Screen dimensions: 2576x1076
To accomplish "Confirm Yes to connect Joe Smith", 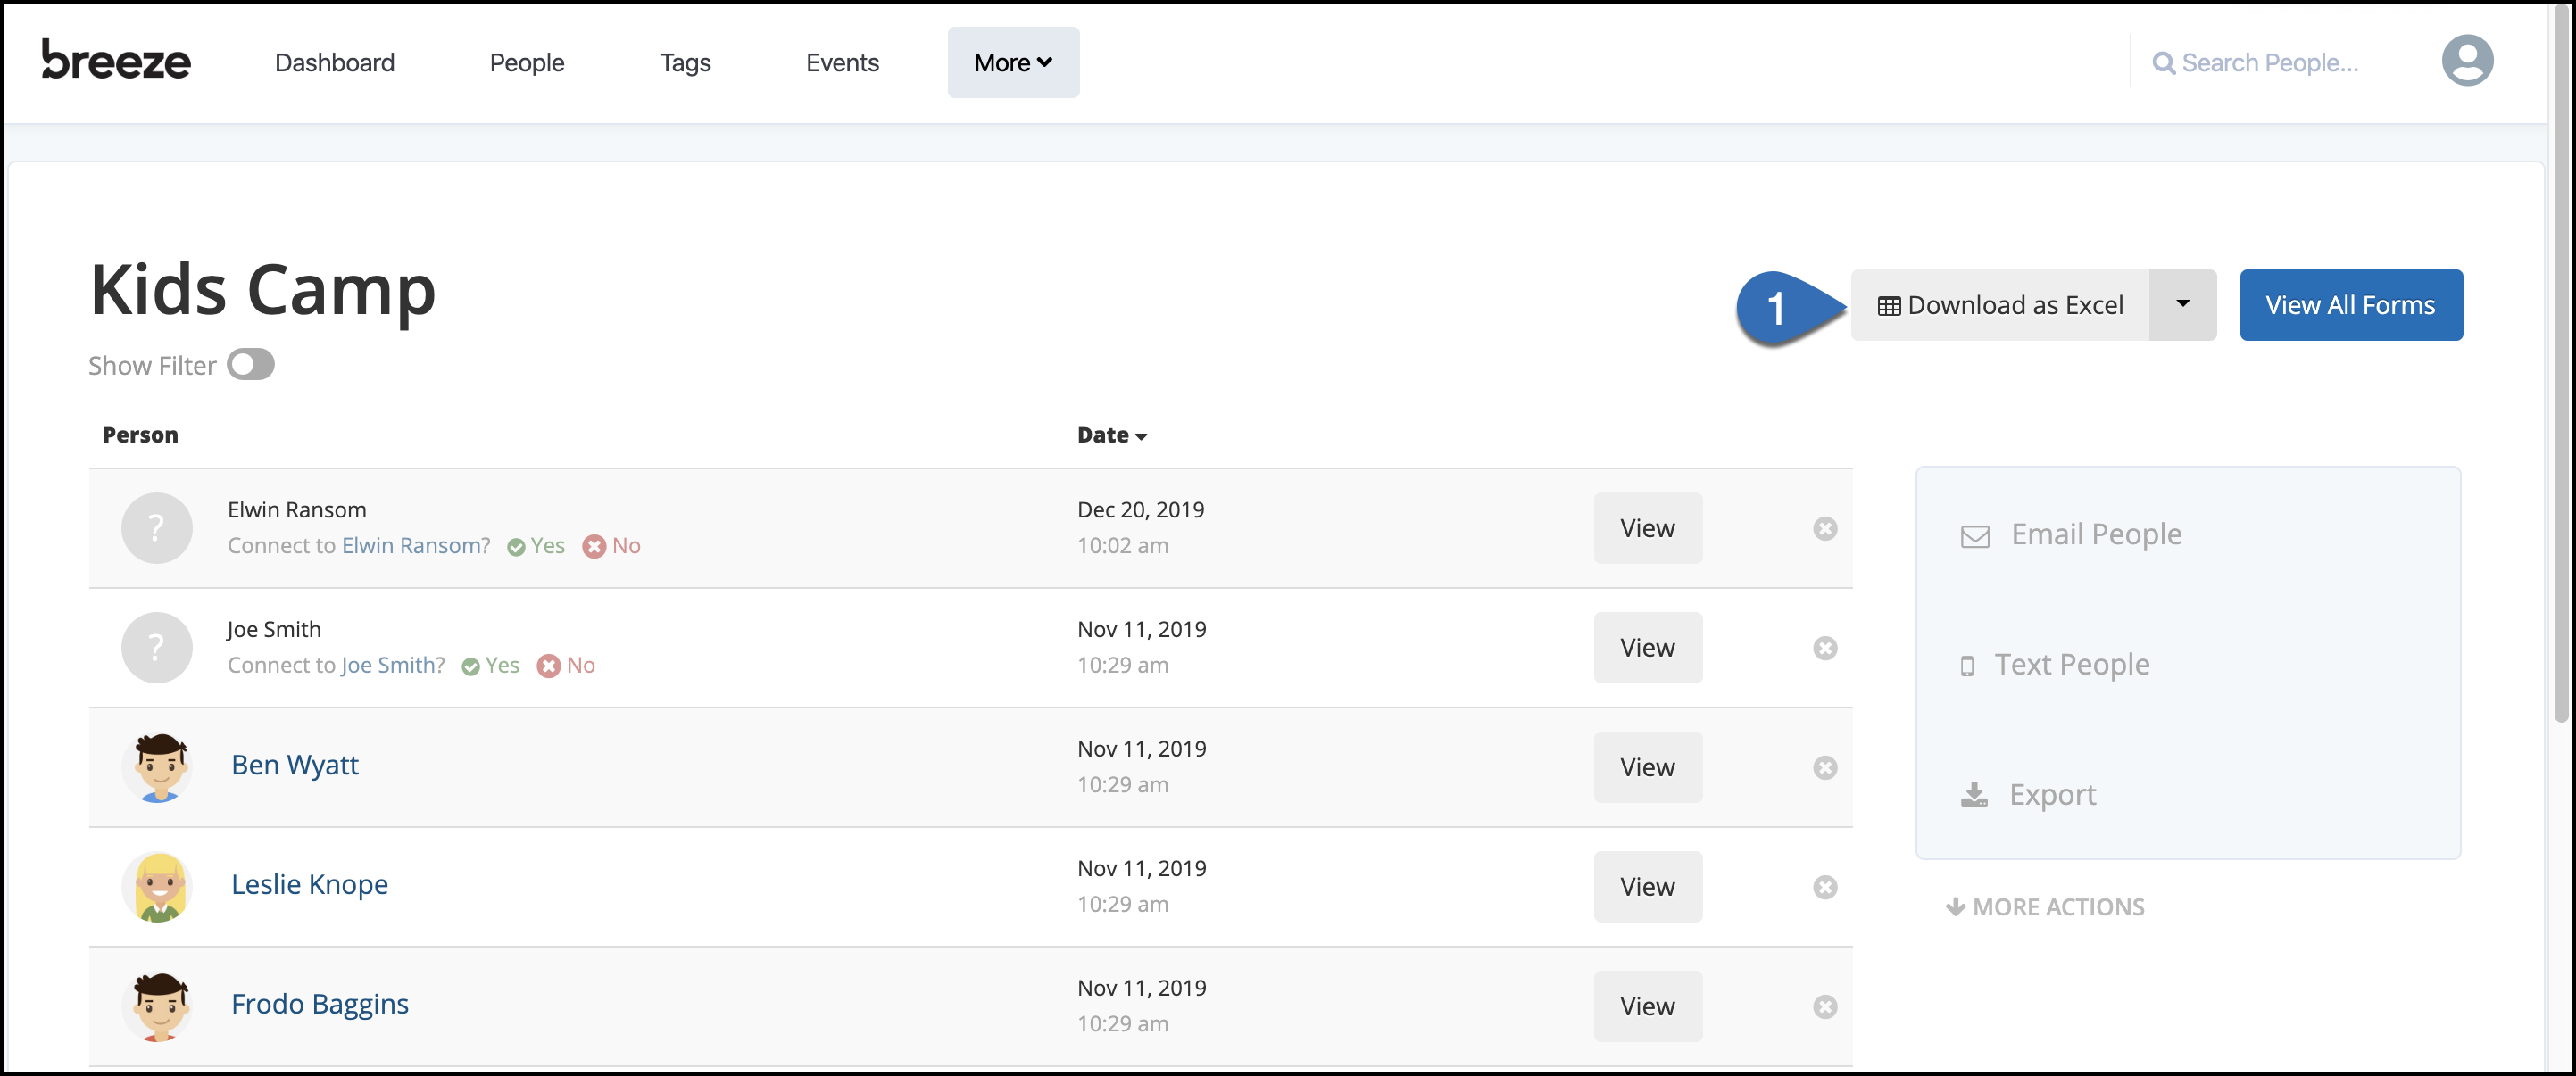I will (490, 665).
